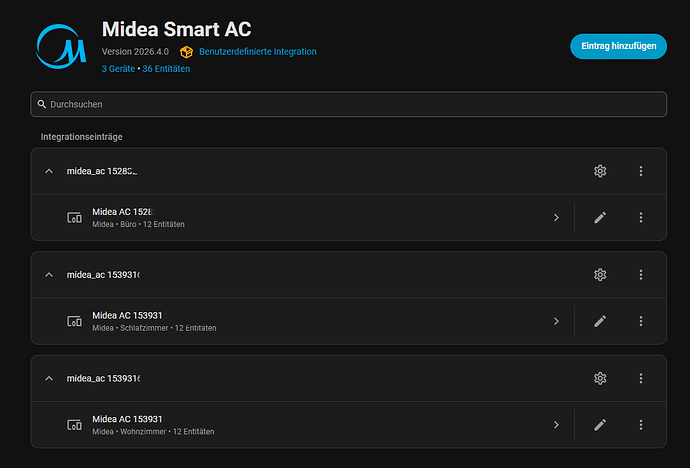The height and width of the screenshot is (468, 690).
Task: Open three-dot menu for Wohnzimmer device
Action: click(641, 425)
